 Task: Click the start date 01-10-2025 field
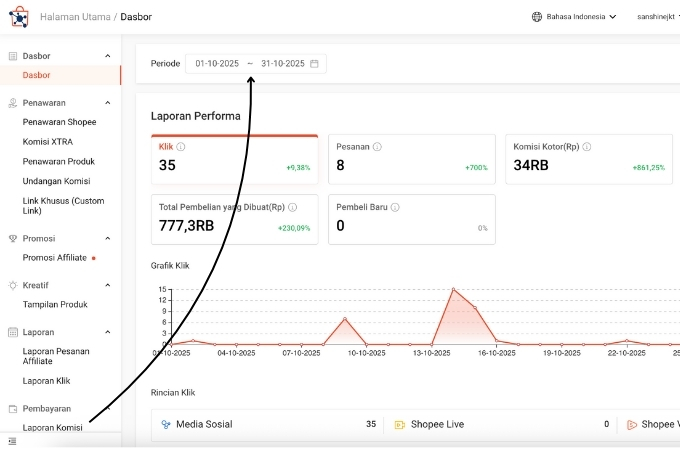tap(217, 64)
